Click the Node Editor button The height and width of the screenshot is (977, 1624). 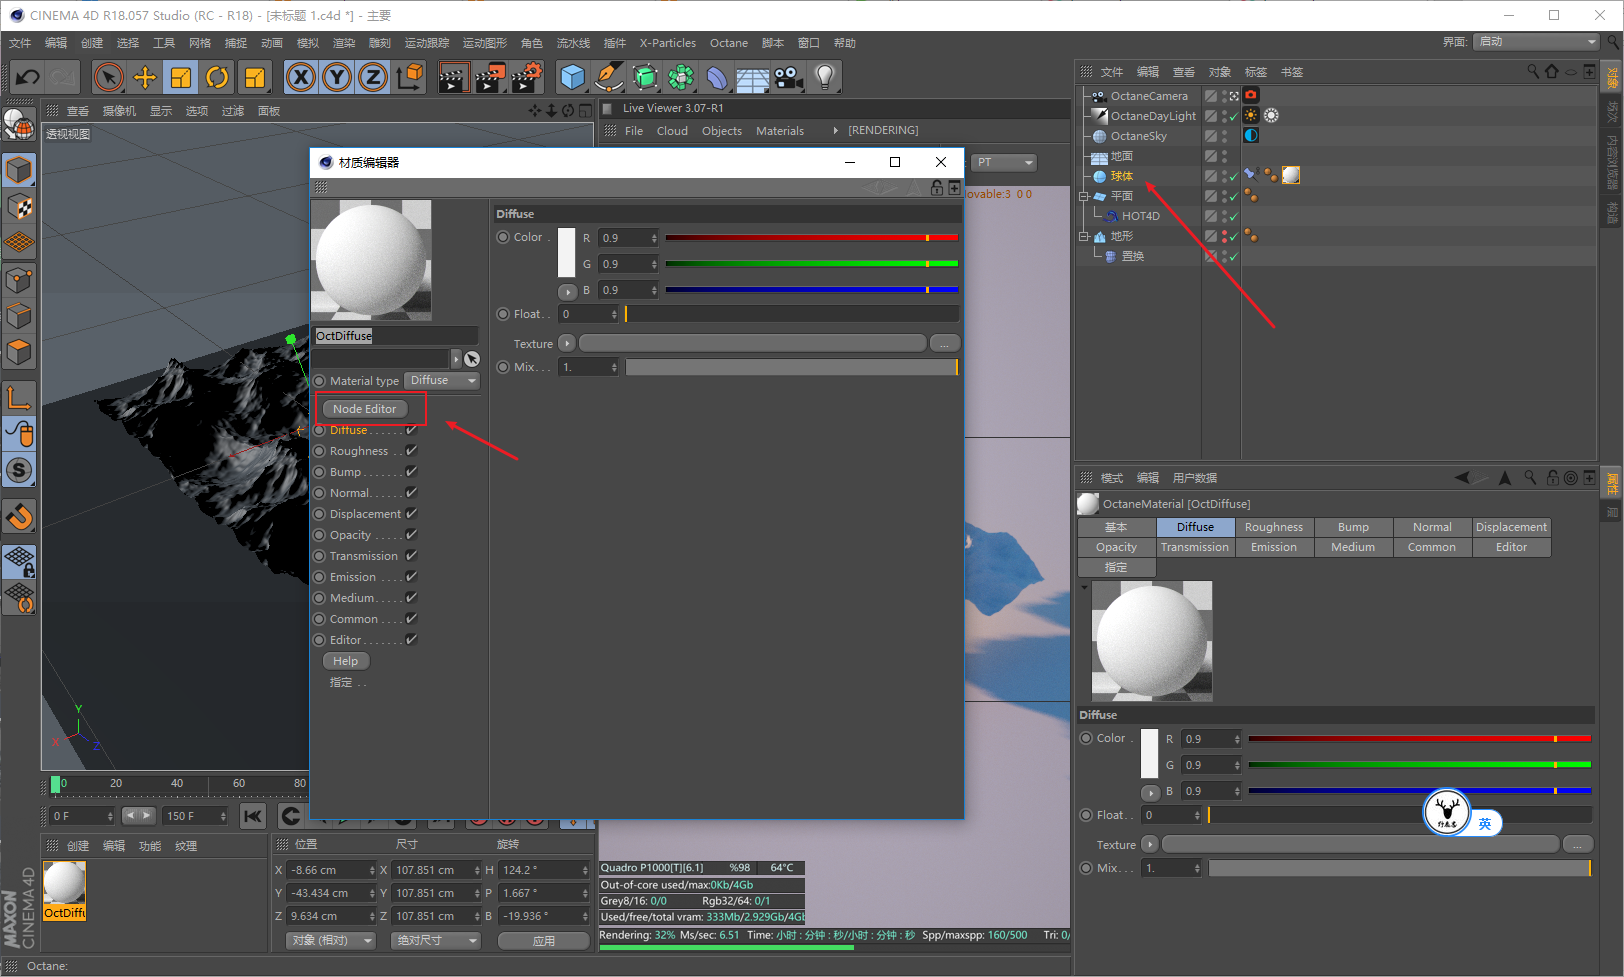click(x=365, y=409)
